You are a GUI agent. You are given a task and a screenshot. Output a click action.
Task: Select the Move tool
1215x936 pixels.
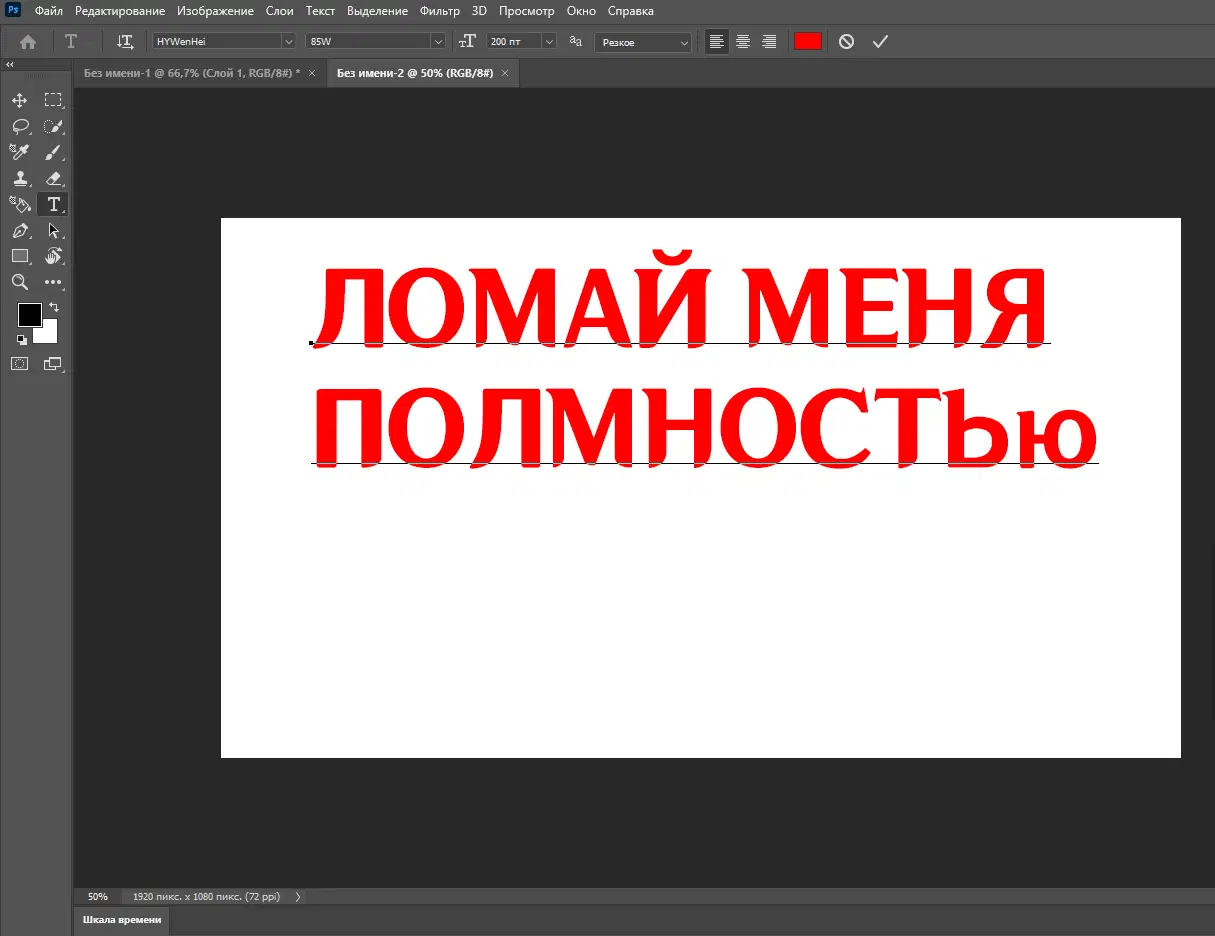coord(19,100)
